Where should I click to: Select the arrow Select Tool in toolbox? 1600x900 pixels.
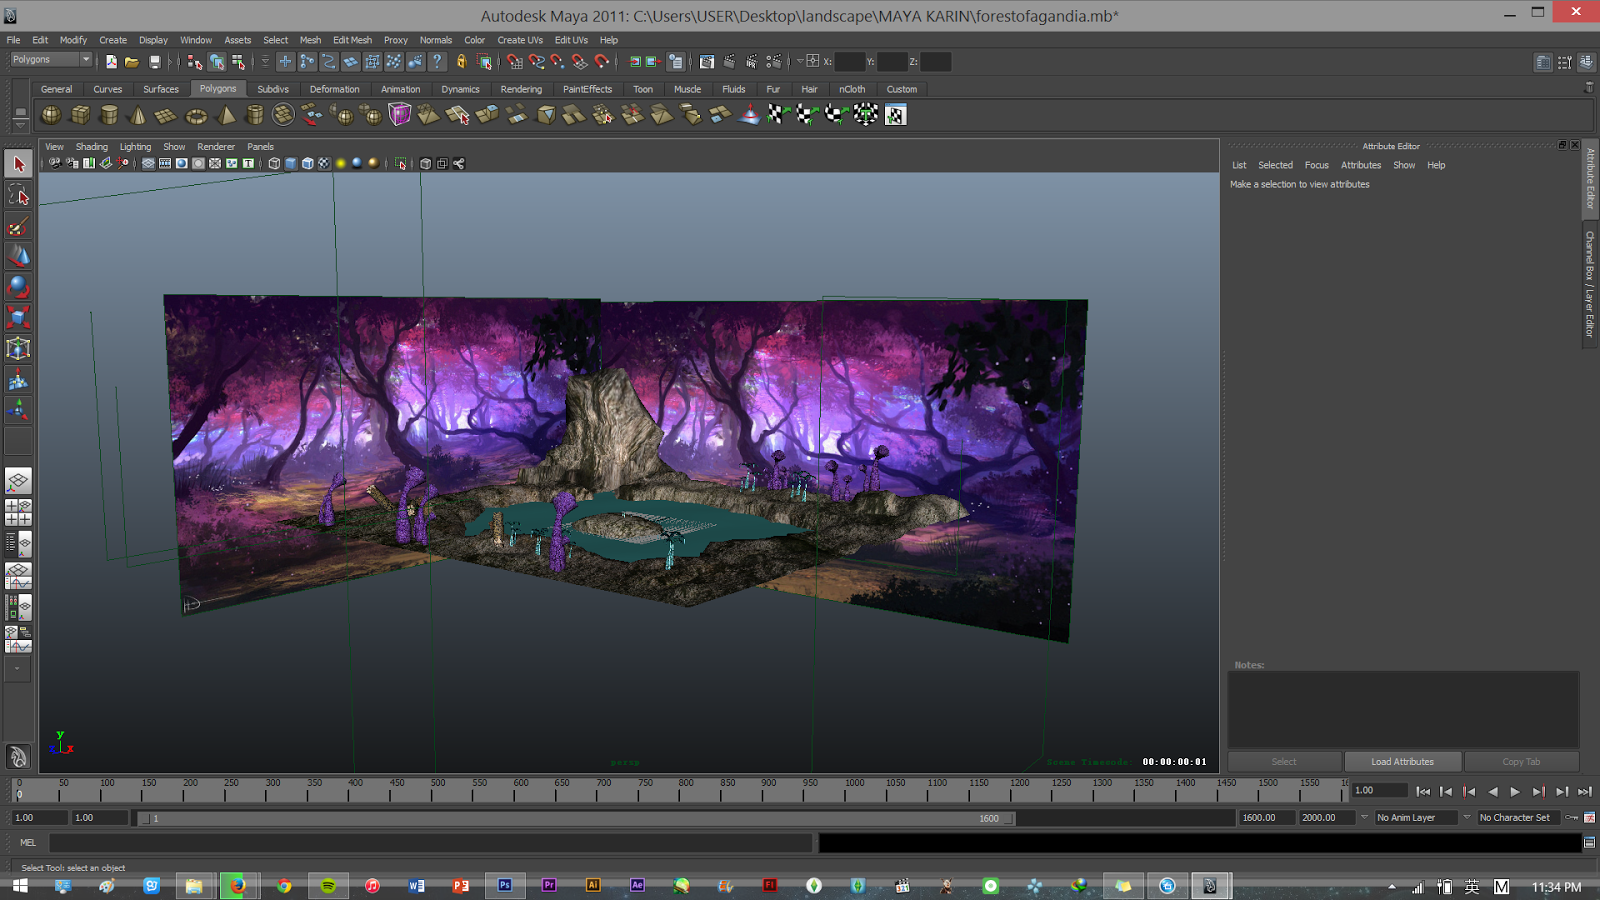[17, 163]
